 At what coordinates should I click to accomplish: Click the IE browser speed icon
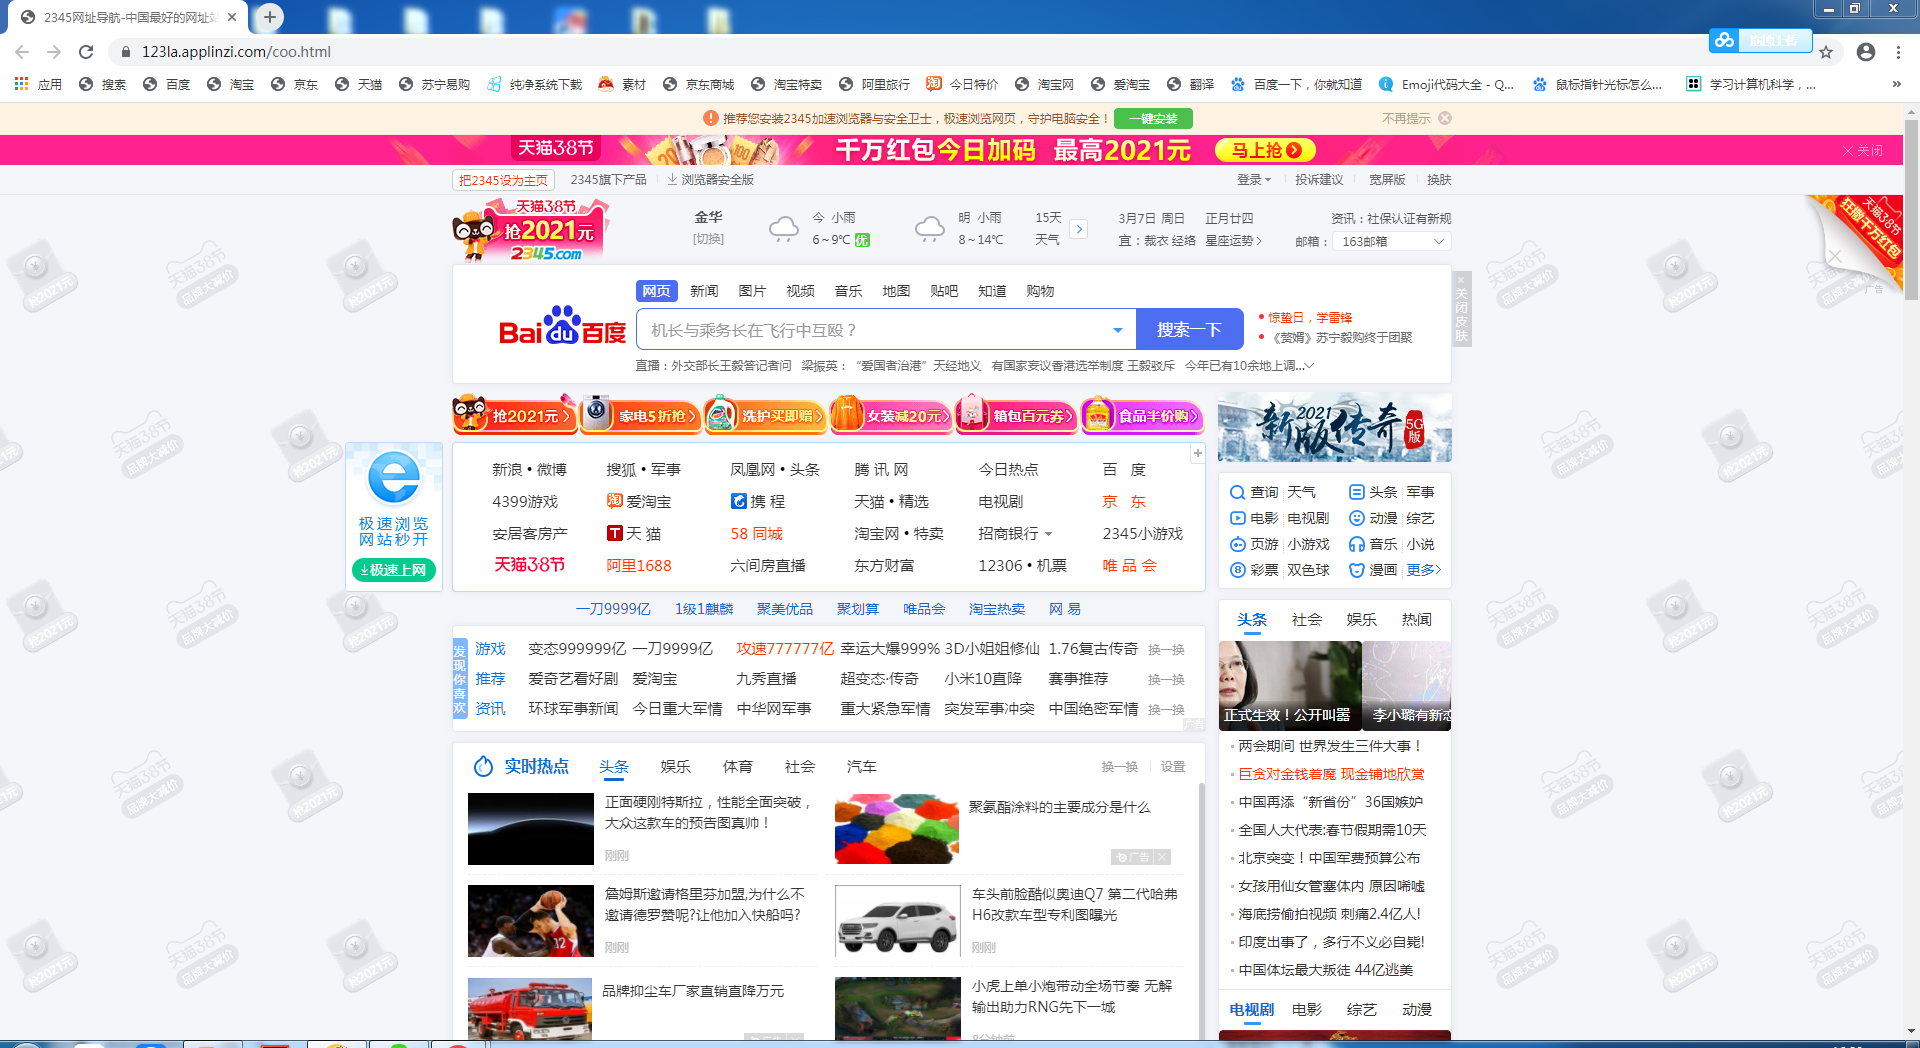[394, 477]
